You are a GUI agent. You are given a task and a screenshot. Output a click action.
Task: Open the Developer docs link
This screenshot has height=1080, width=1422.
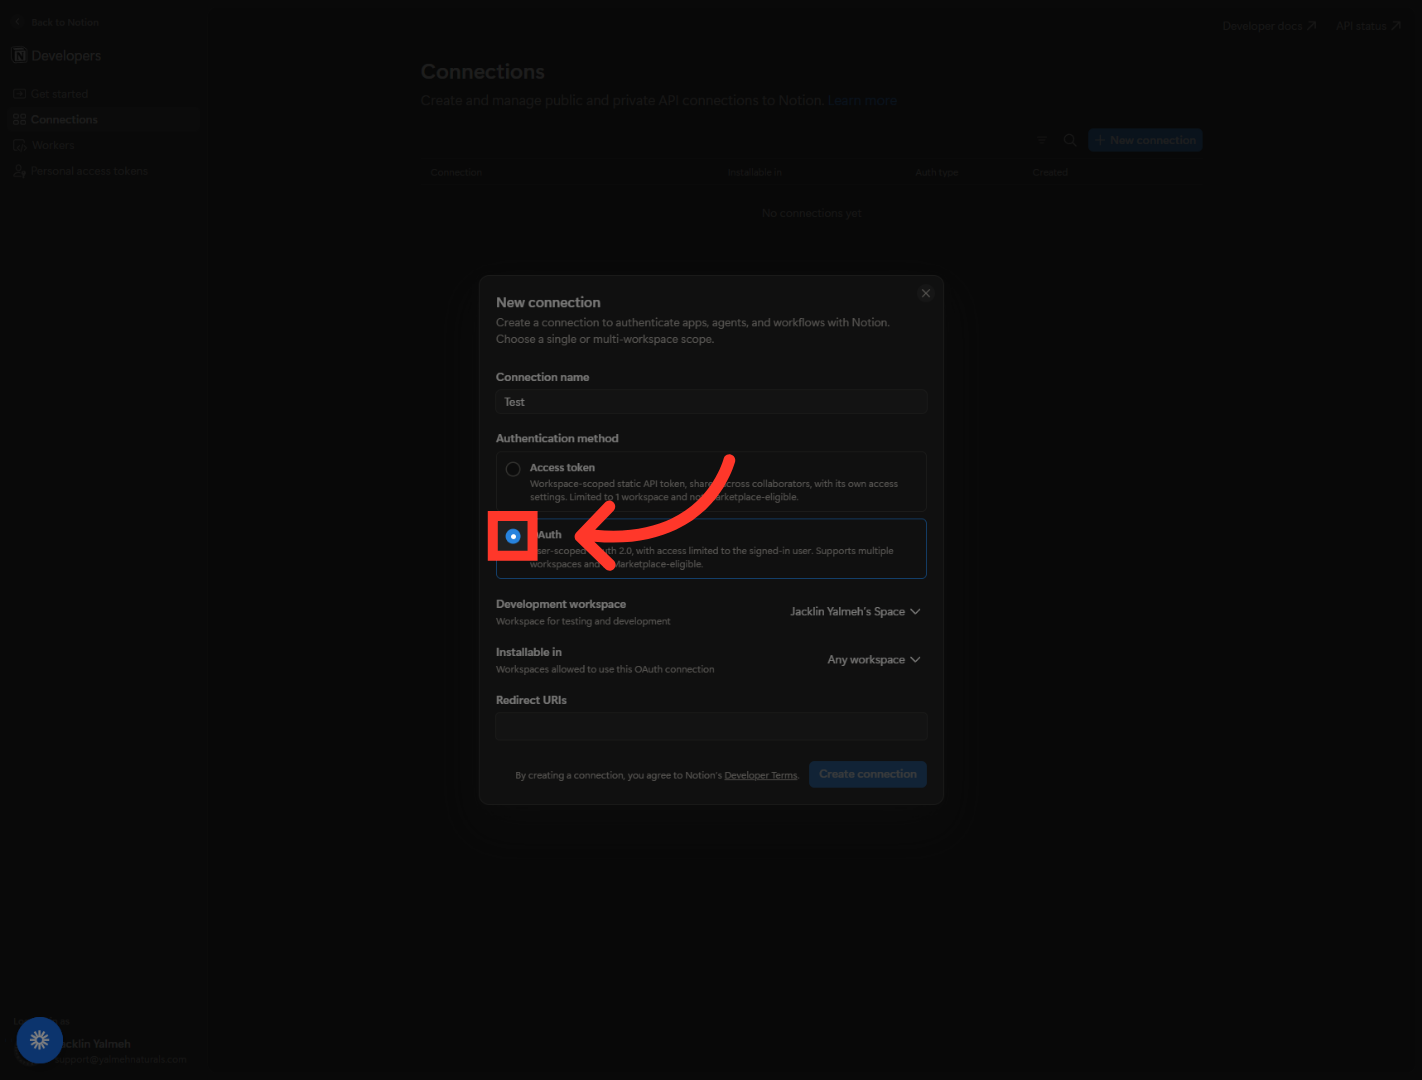(x=1269, y=26)
